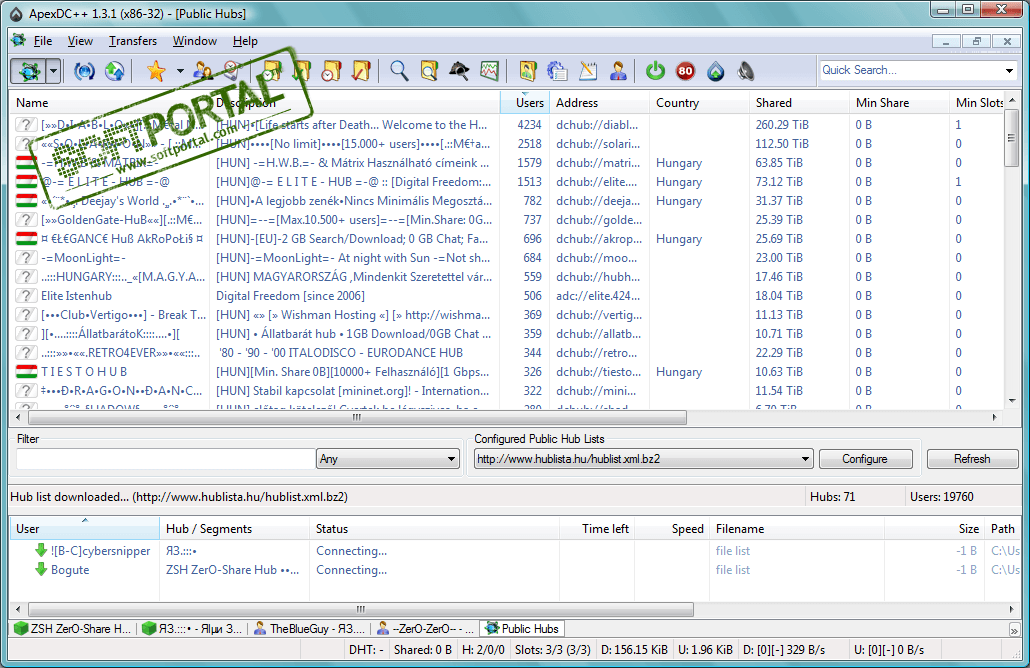Click the Open File List icon
The width and height of the screenshot is (1030, 668).
[x=527, y=71]
